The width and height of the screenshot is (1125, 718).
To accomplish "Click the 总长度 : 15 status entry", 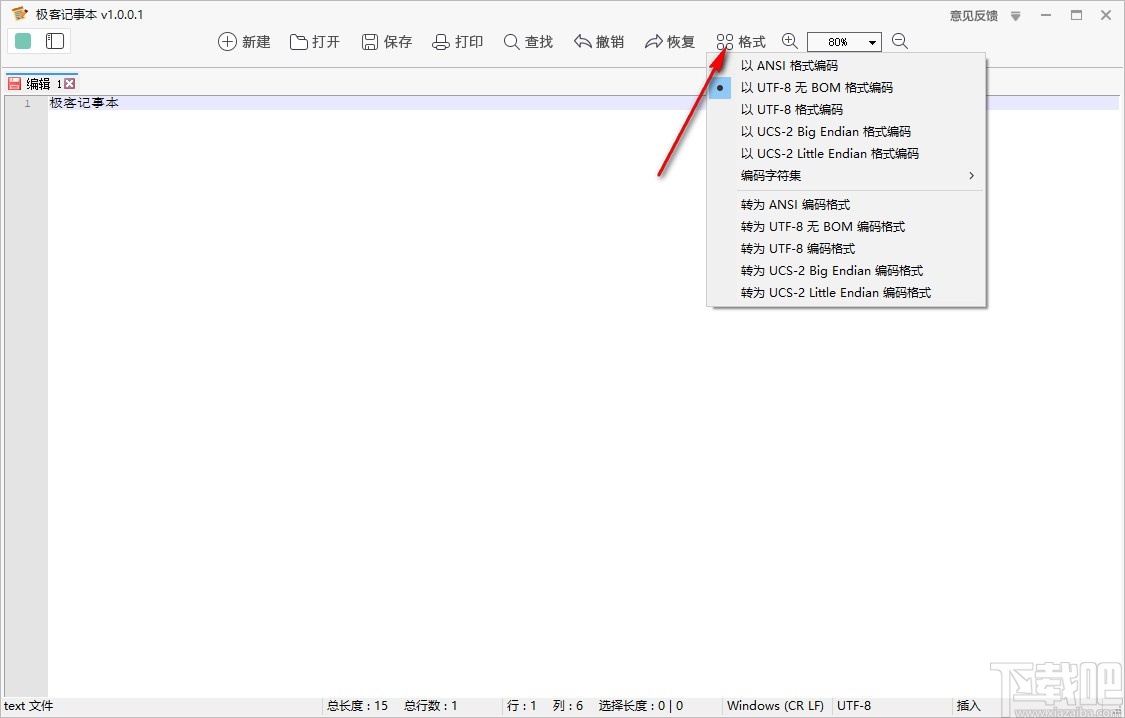I will [x=357, y=706].
